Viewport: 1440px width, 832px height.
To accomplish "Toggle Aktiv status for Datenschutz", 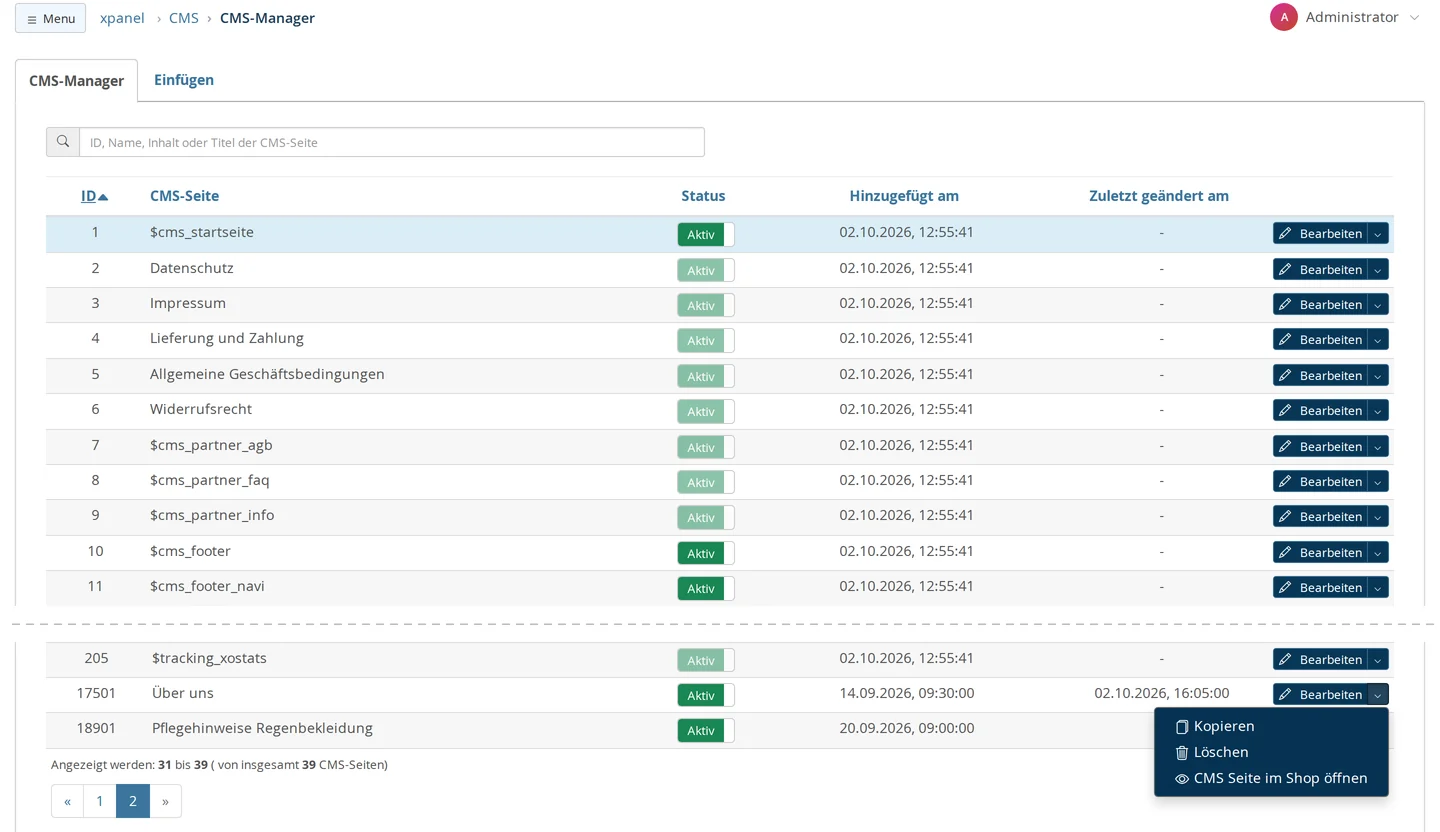I will 706,270.
